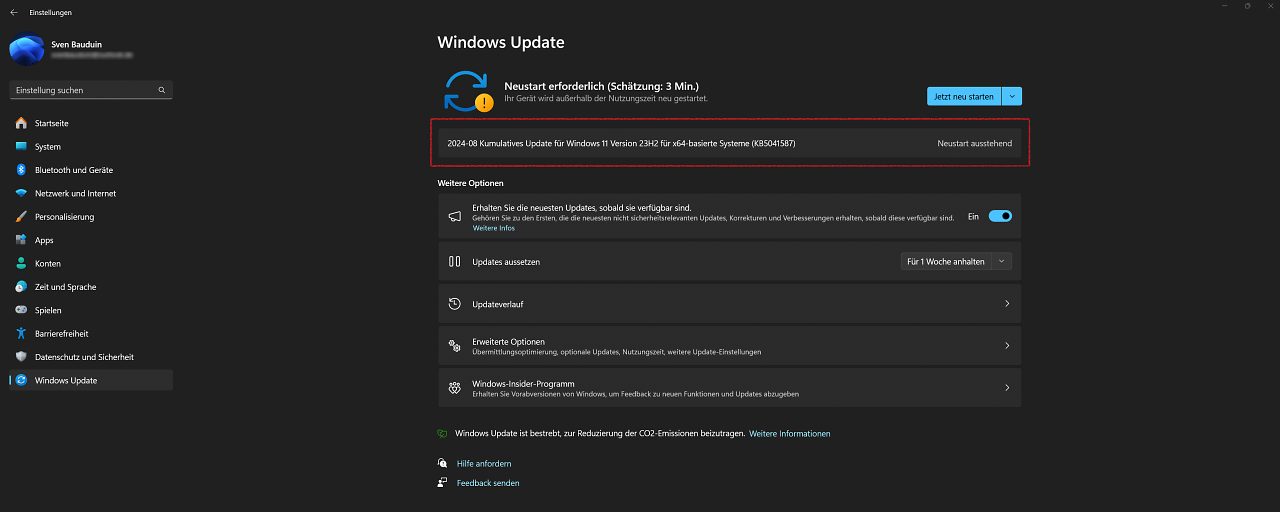Open Hilfe anfordern link
The height and width of the screenshot is (512, 1280).
click(484, 463)
